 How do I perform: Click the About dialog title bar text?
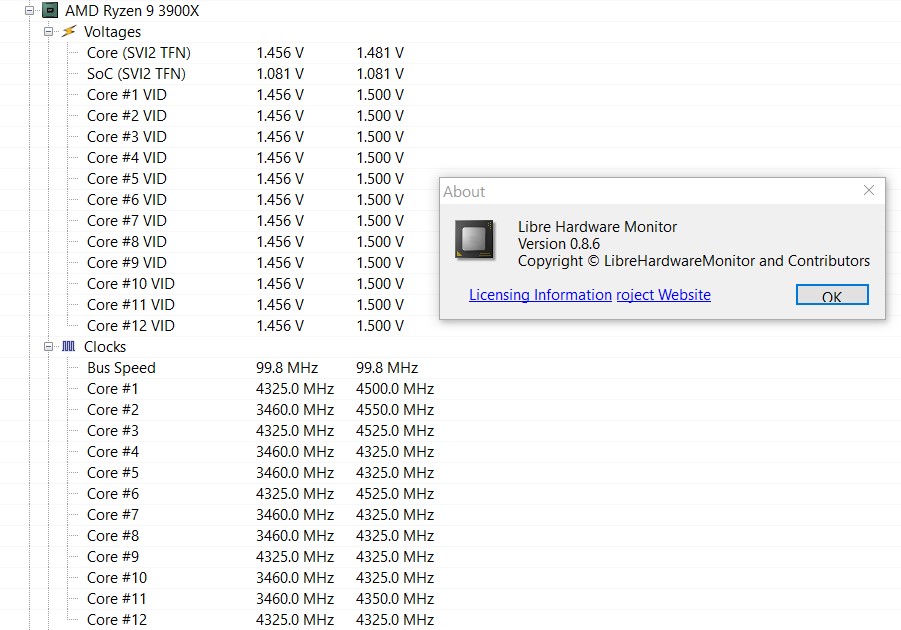pos(464,191)
